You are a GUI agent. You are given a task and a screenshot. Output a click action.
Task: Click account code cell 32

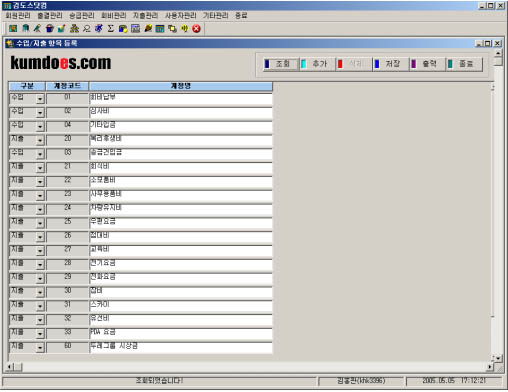(67, 320)
